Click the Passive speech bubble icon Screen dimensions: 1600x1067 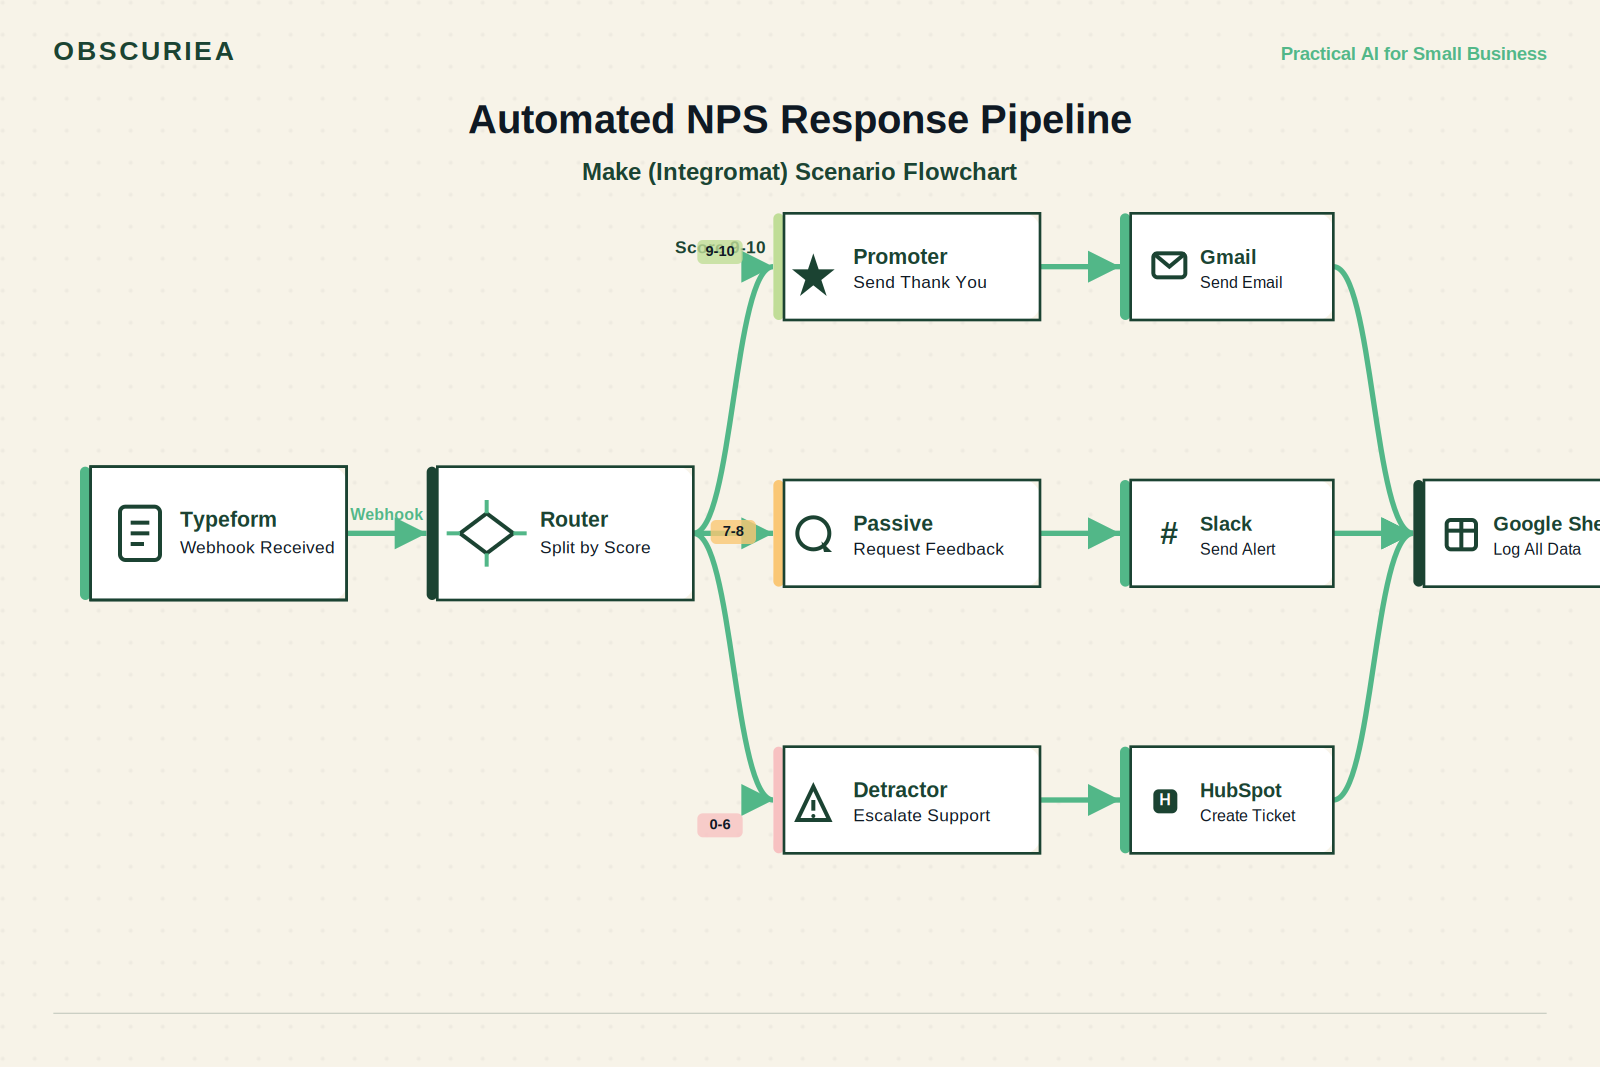click(x=813, y=533)
